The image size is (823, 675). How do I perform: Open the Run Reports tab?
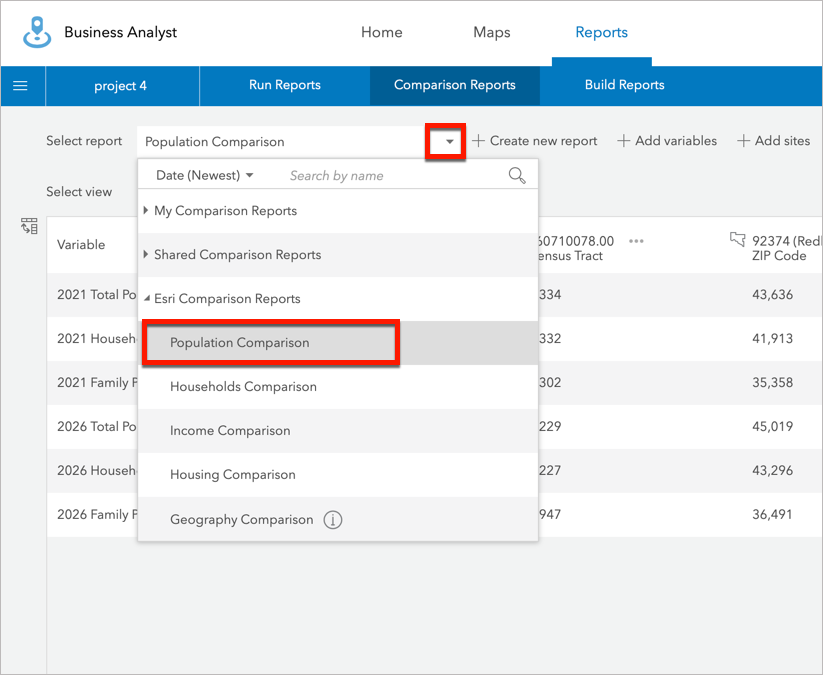pyautogui.click(x=284, y=86)
